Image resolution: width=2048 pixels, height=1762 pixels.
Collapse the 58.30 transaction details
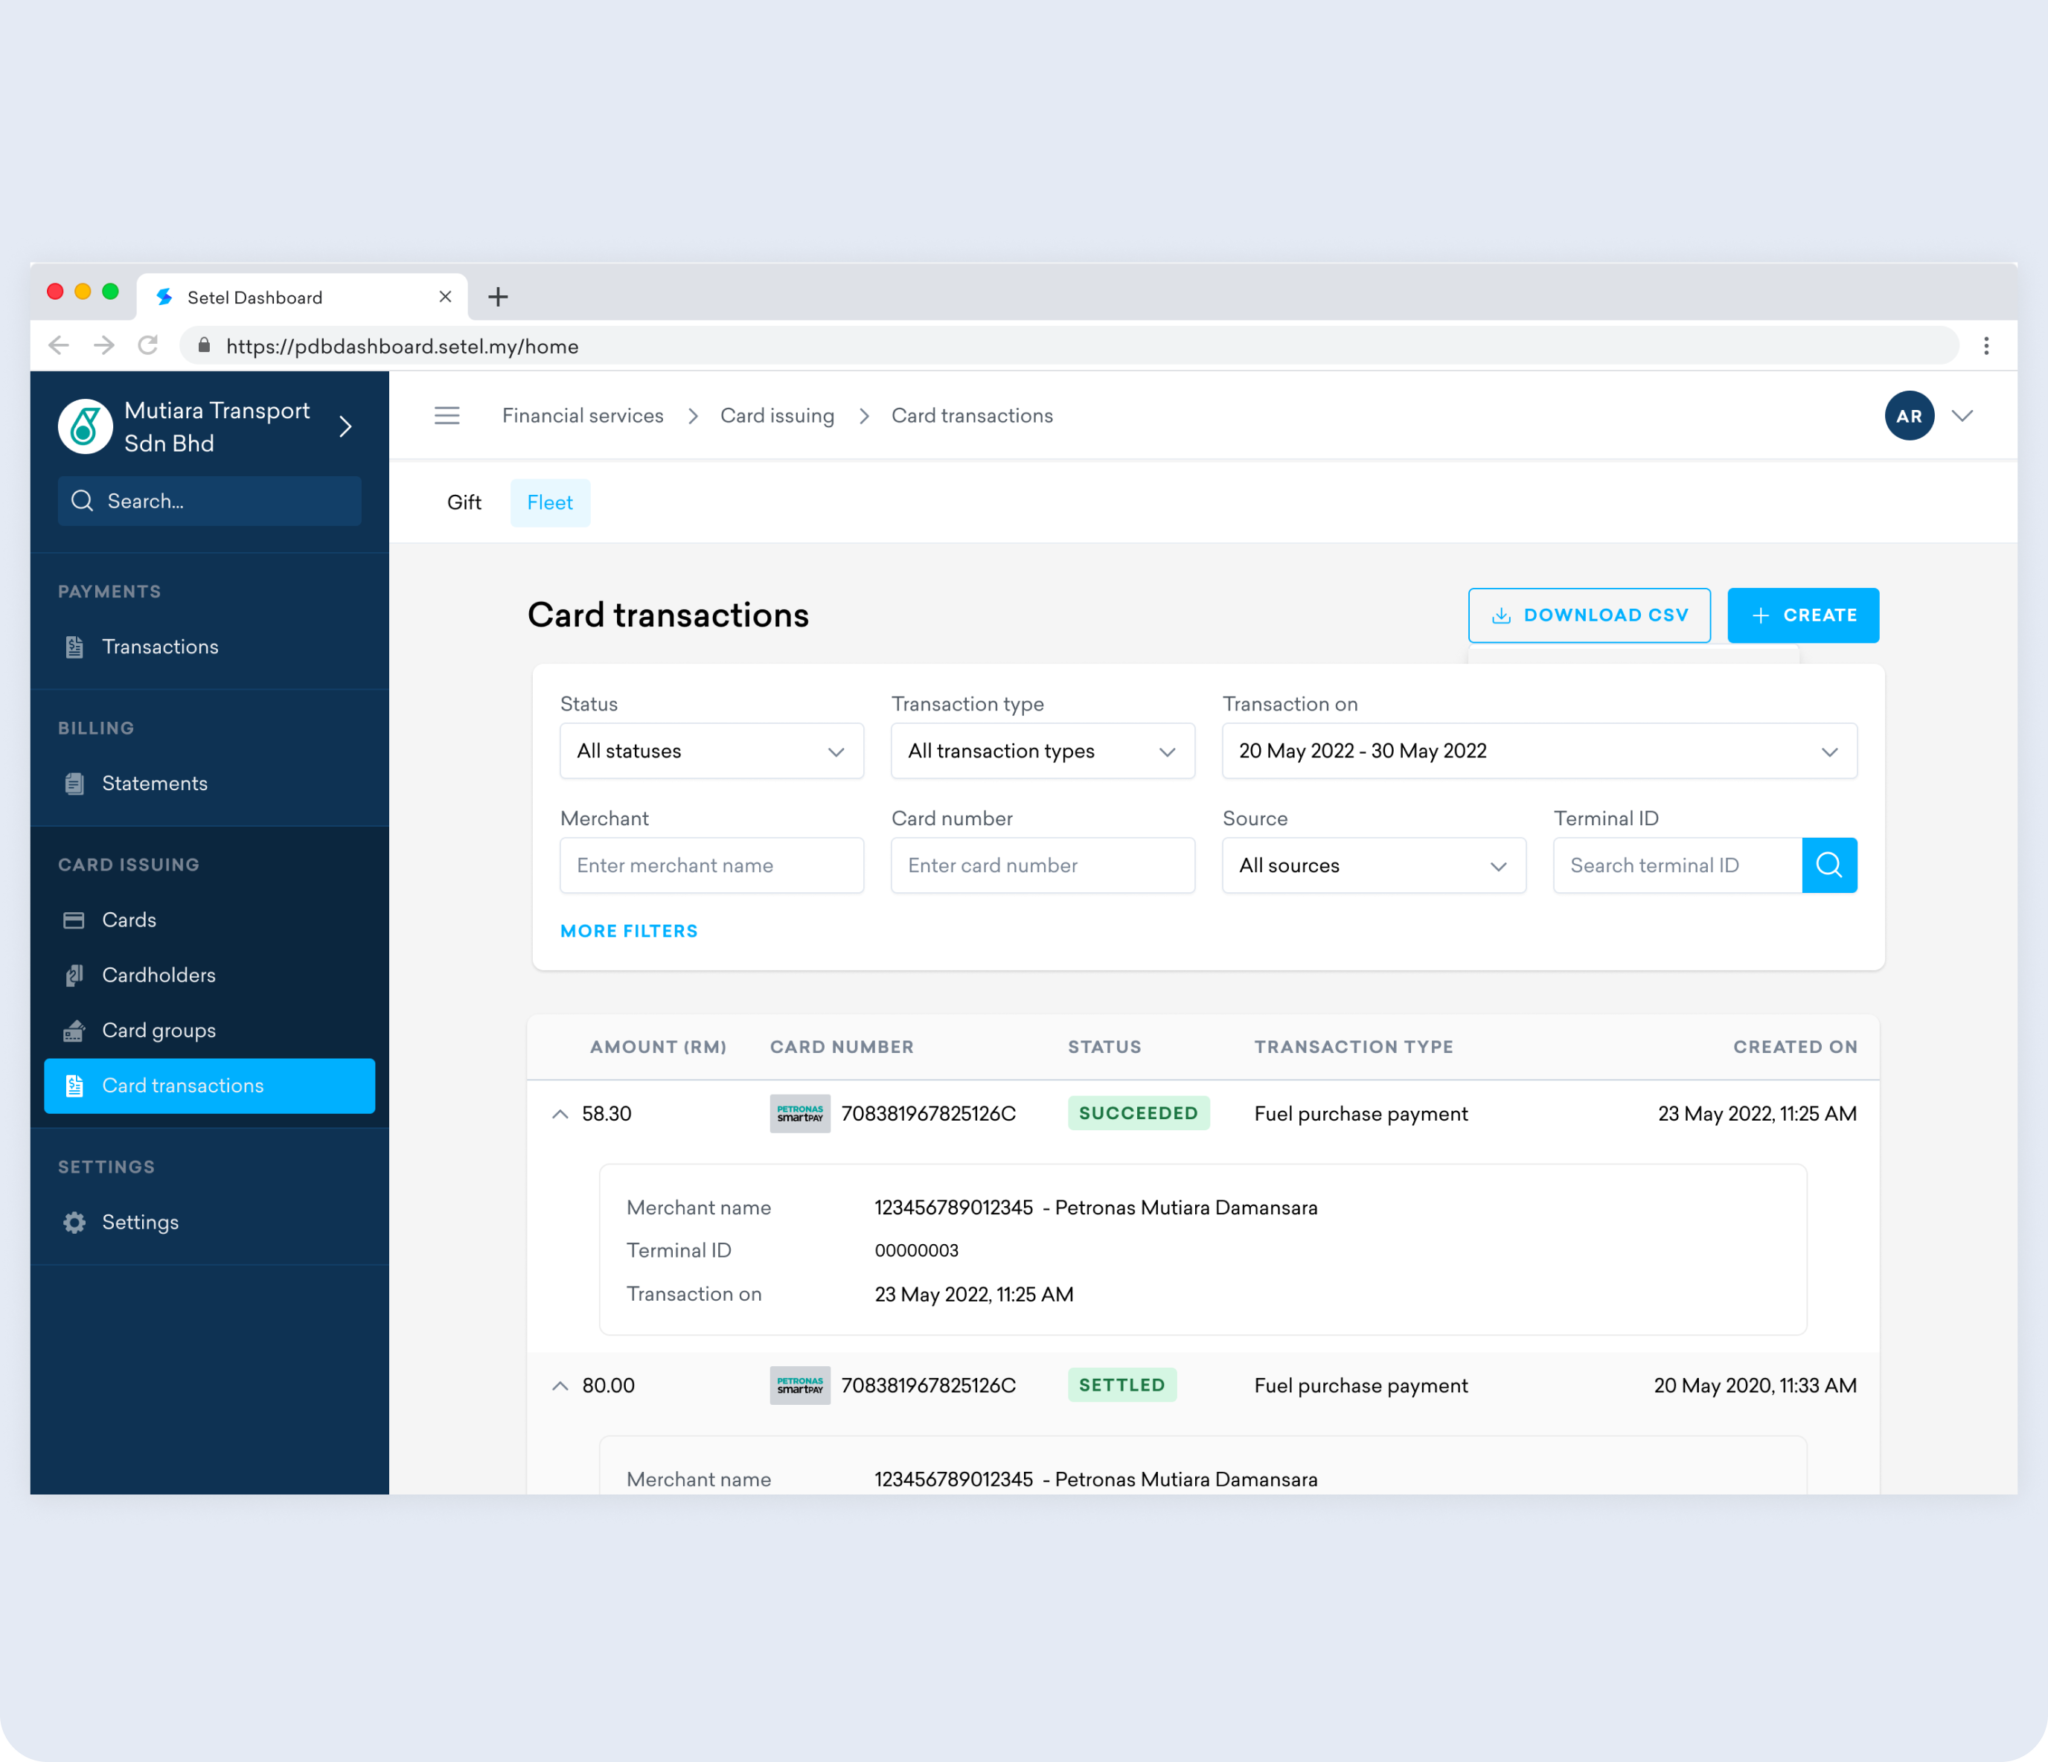(560, 1113)
